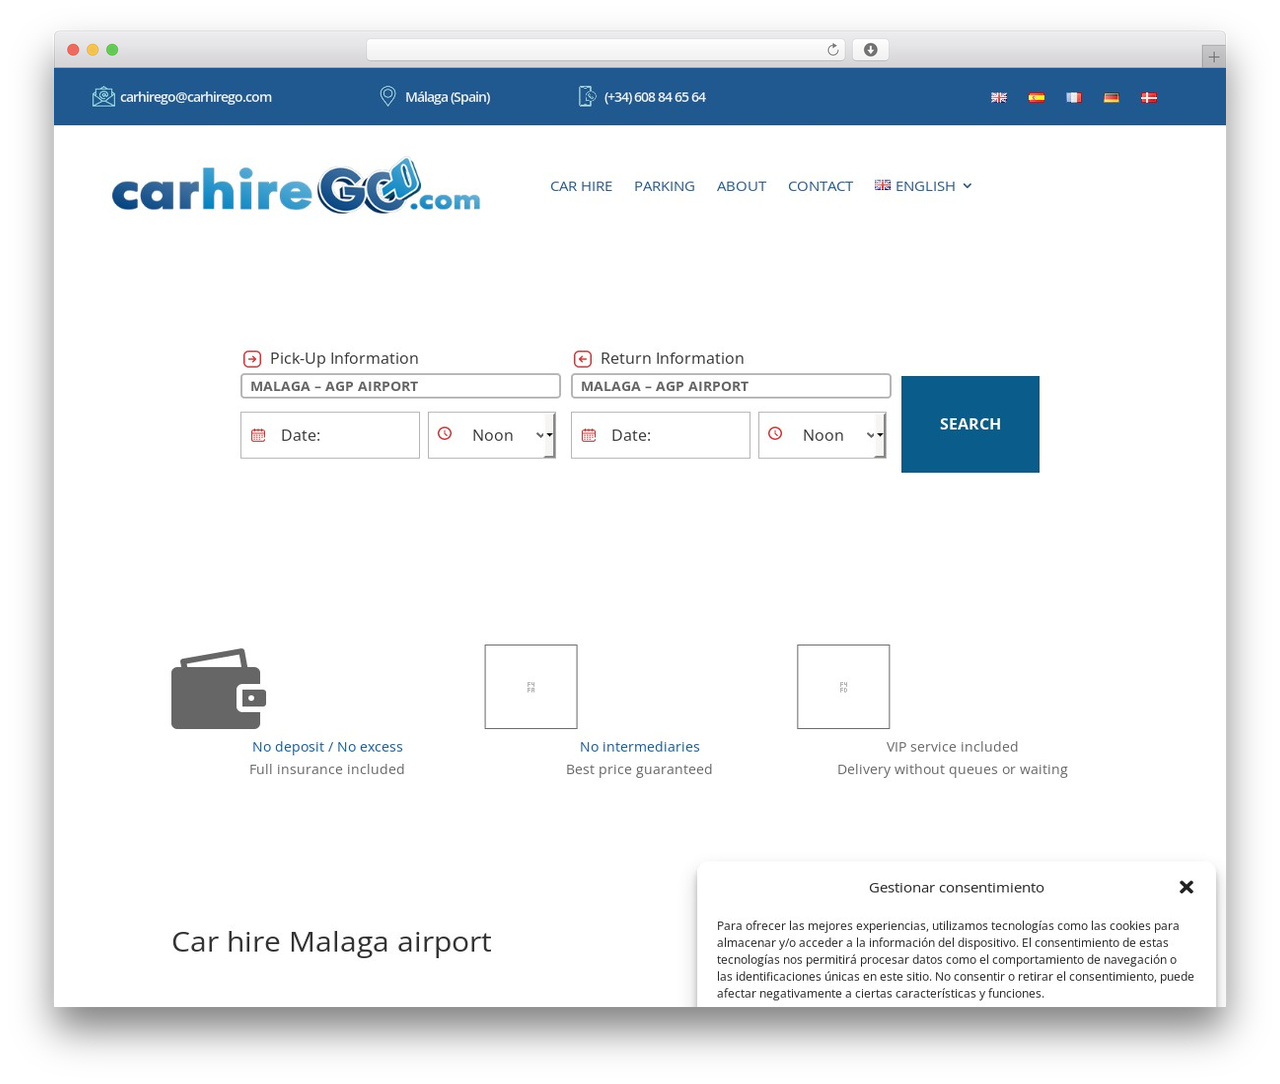Close the Gestionar consentimiento popup

coord(1186,887)
